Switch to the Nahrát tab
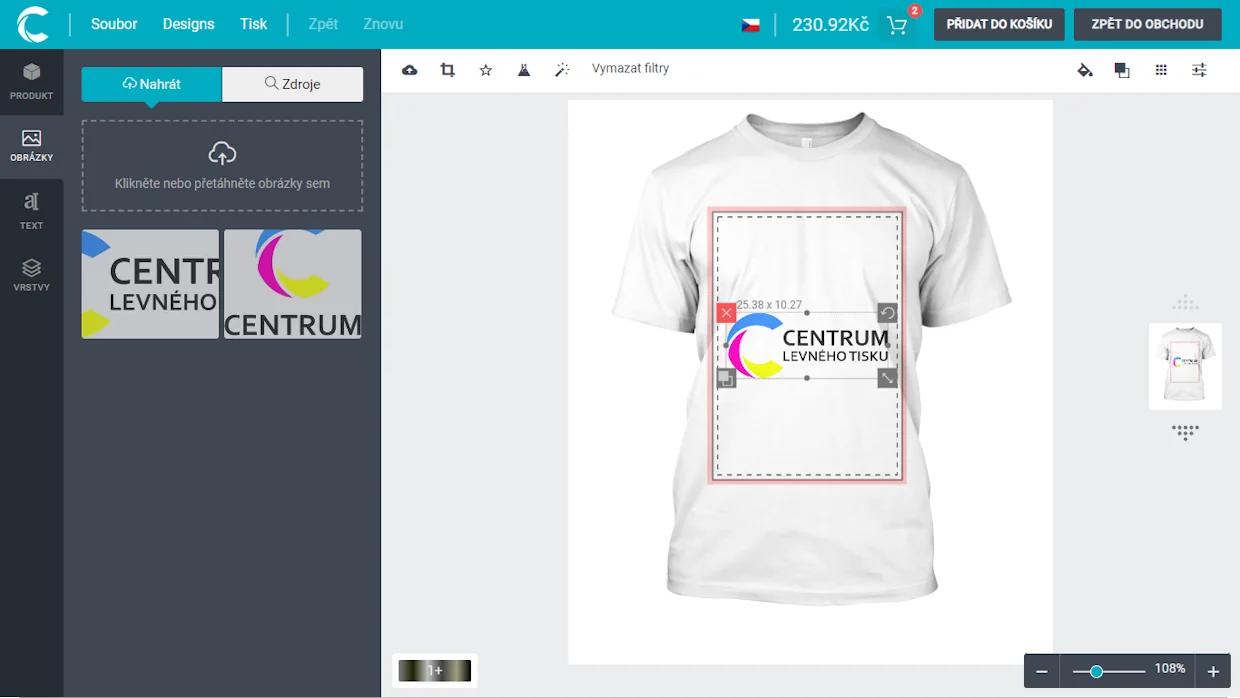This screenshot has height=698, width=1240. coord(151,84)
